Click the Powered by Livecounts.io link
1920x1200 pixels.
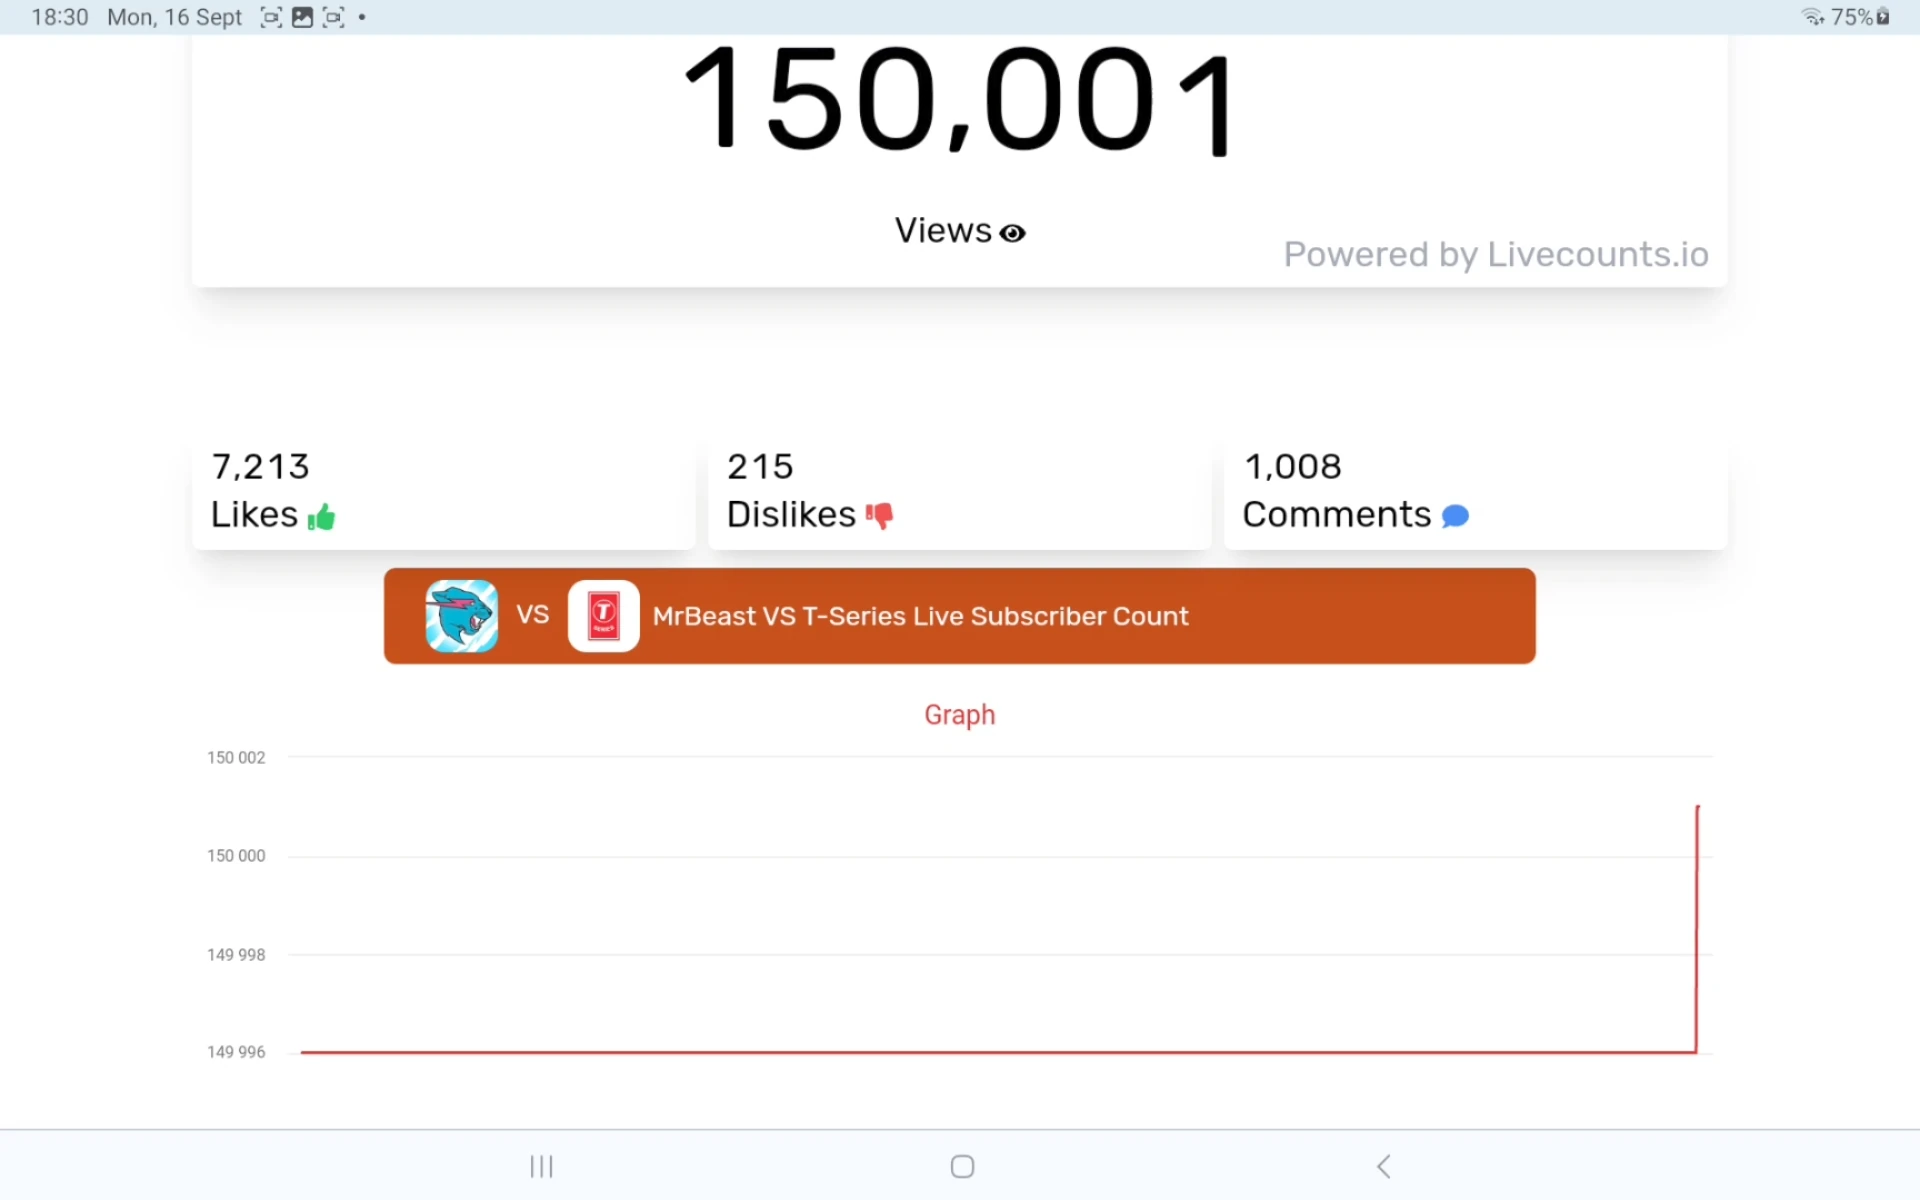pos(1496,254)
